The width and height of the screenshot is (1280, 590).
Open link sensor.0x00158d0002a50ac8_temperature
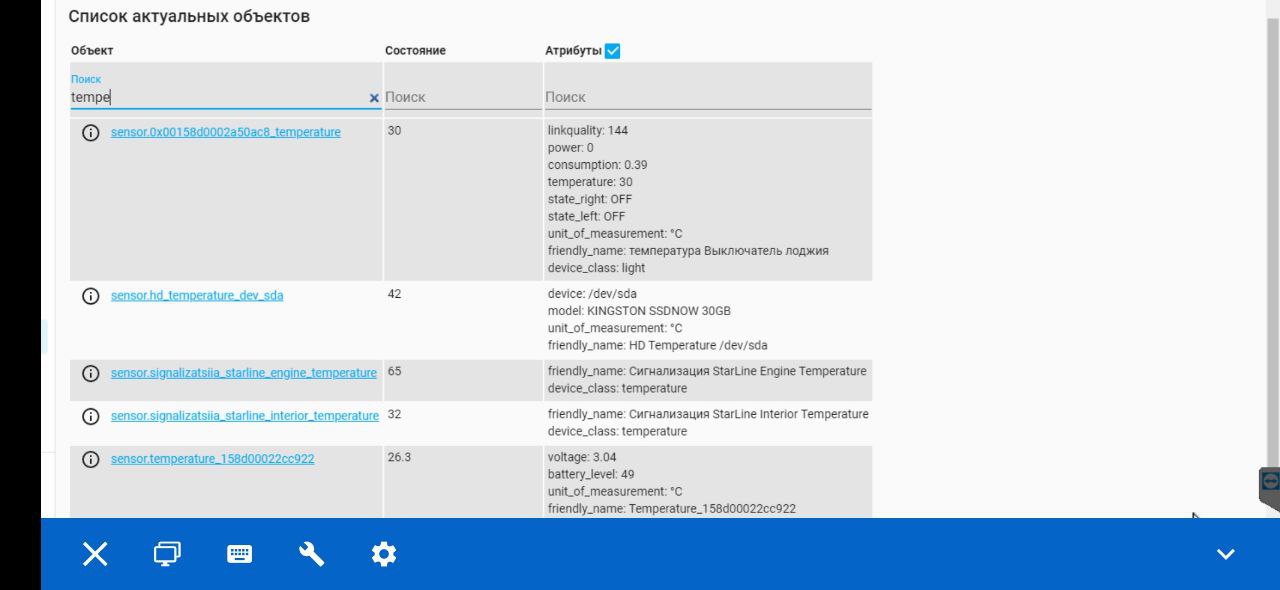point(225,132)
